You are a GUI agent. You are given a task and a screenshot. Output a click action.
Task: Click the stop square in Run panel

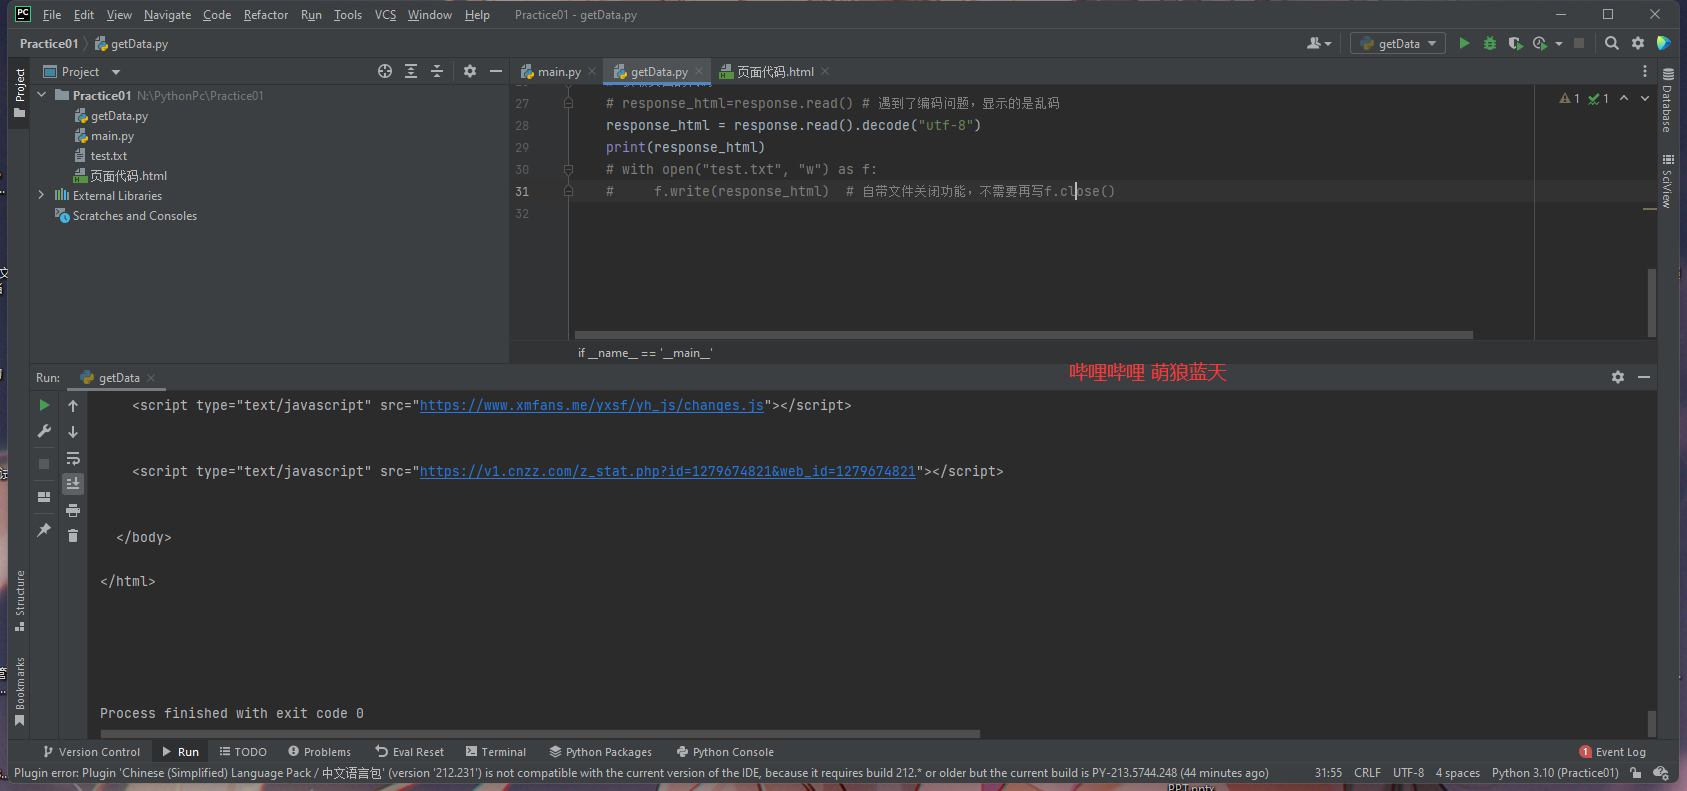tap(44, 464)
